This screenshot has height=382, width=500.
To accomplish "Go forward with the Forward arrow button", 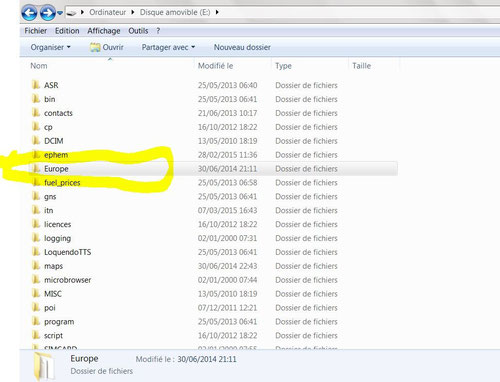I will (x=48, y=13).
